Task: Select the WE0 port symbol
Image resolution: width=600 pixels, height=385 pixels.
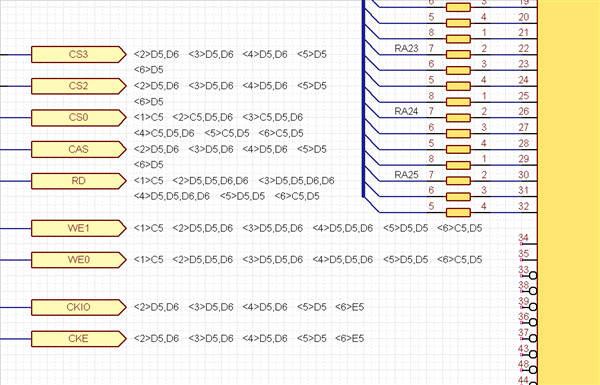Action: 78,260
